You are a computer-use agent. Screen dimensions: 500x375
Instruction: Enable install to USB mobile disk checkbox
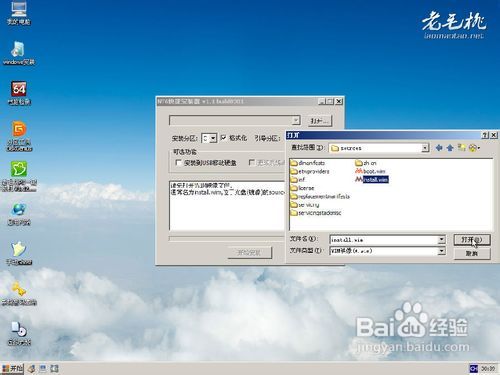(x=178, y=162)
